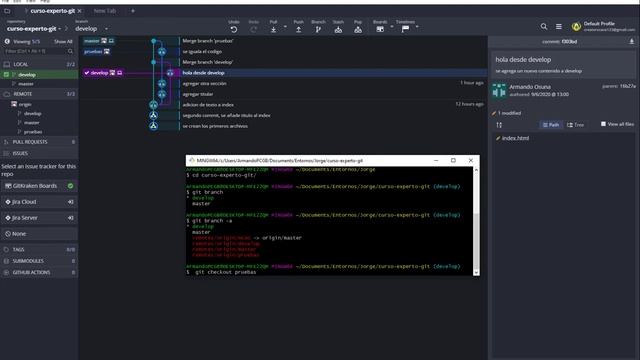Click the folder icon left of tabs
The height and width of the screenshot is (360, 640).
(x=7, y=11)
